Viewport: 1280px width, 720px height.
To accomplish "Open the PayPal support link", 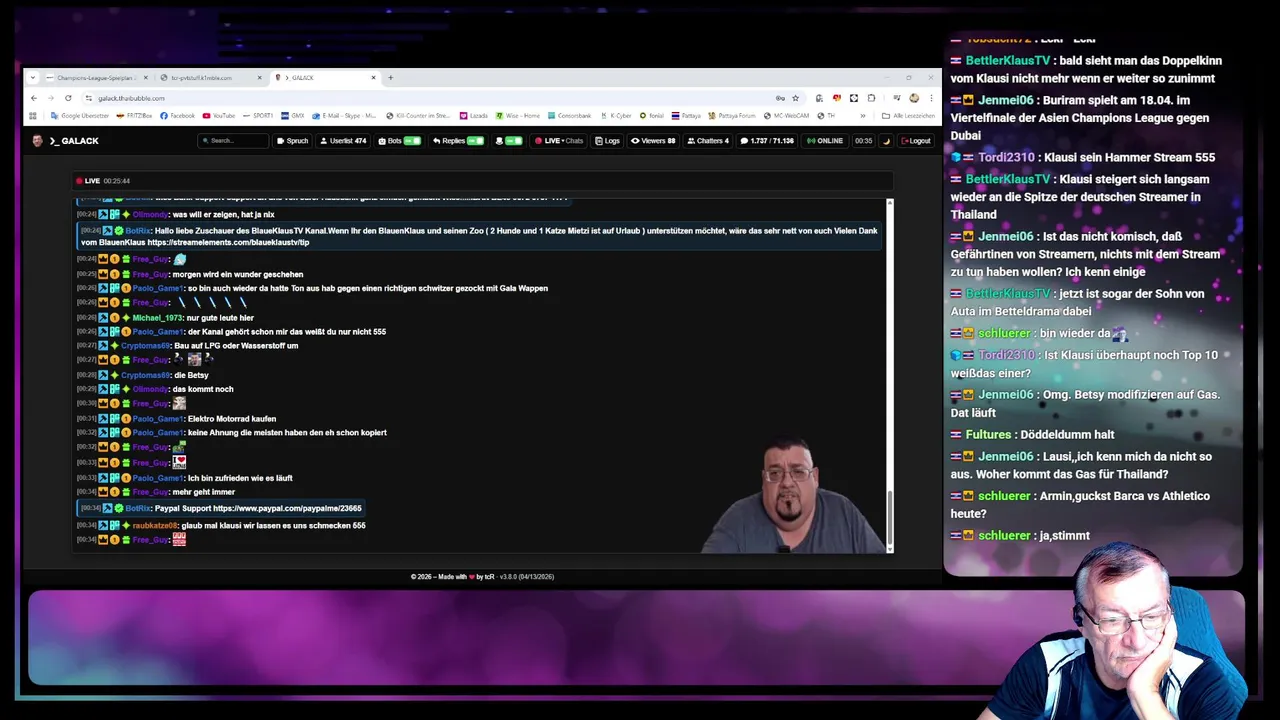I will (287, 508).
